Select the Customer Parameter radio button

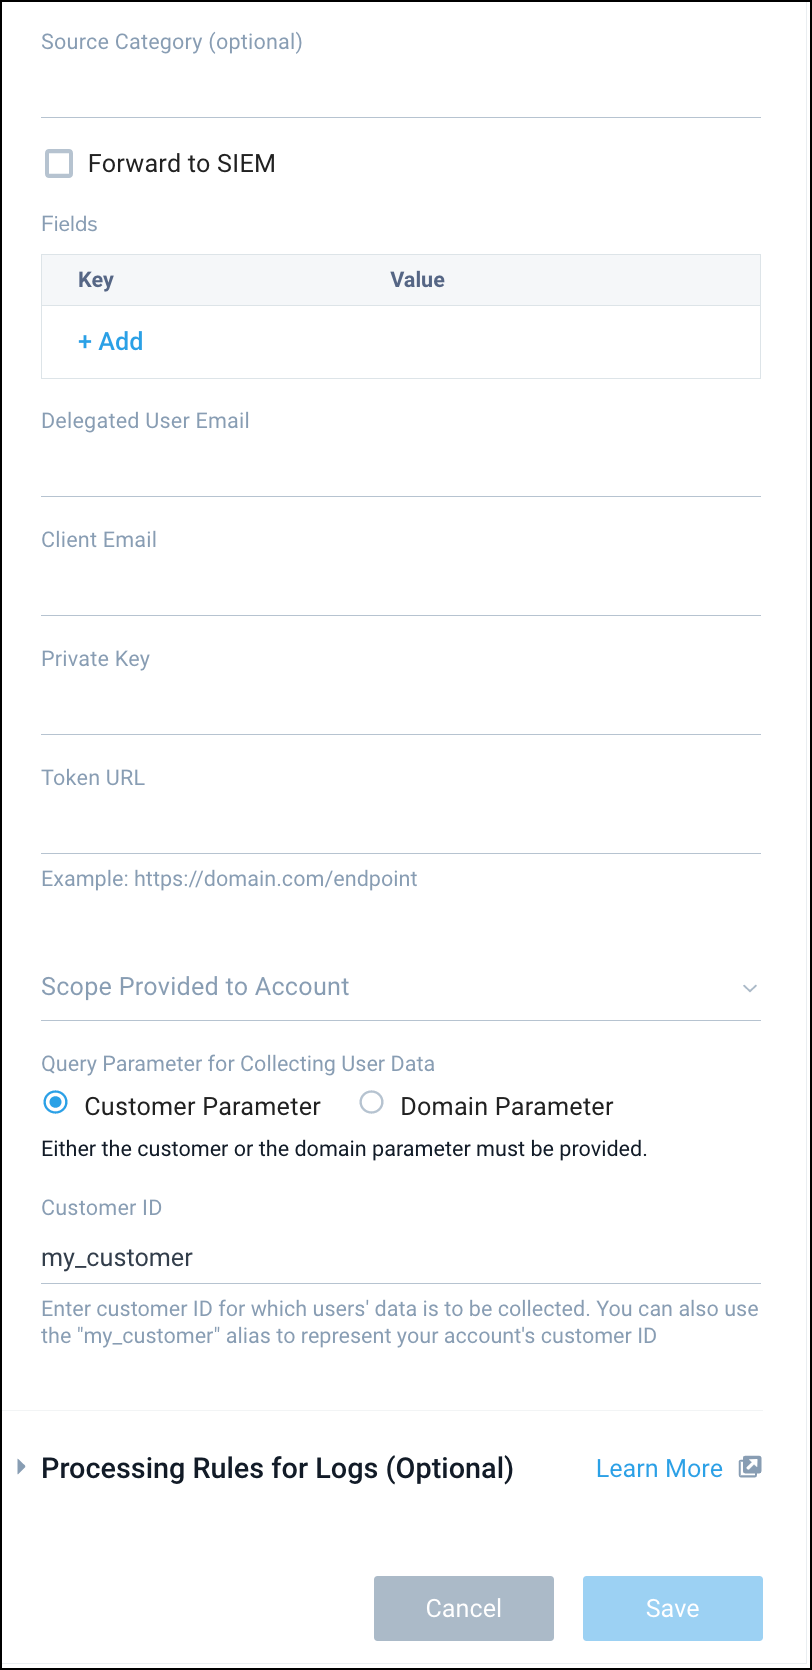tap(56, 1103)
